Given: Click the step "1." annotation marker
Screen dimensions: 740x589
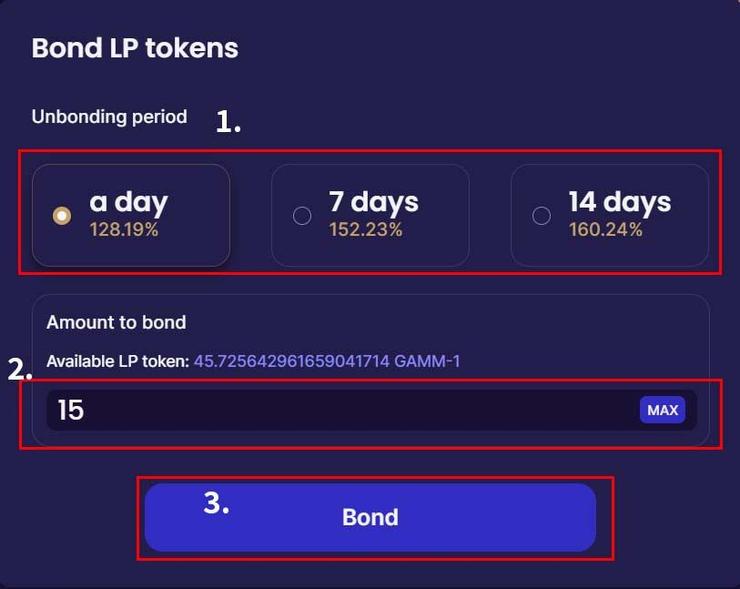Looking at the screenshot, I should click(x=229, y=122).
